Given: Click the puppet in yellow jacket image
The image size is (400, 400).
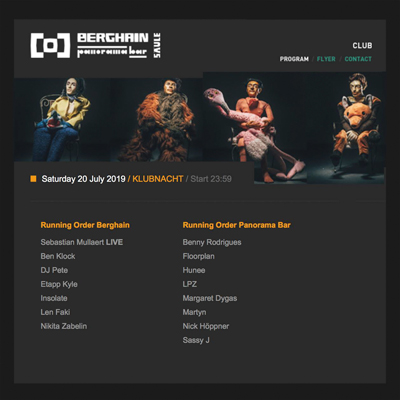Looking at the screenshot, I should click(x=63, y=120).
